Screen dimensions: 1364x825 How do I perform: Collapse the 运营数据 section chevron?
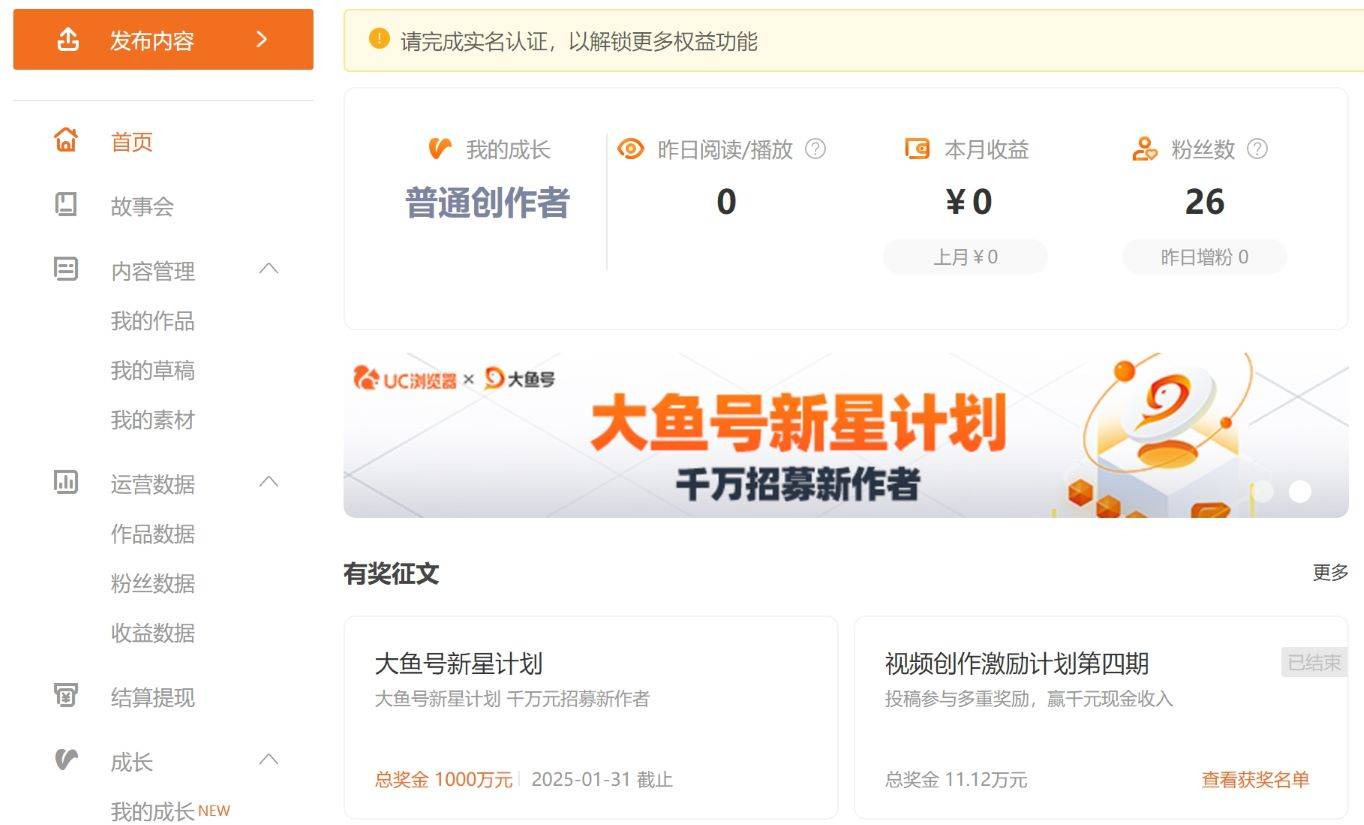268,481
